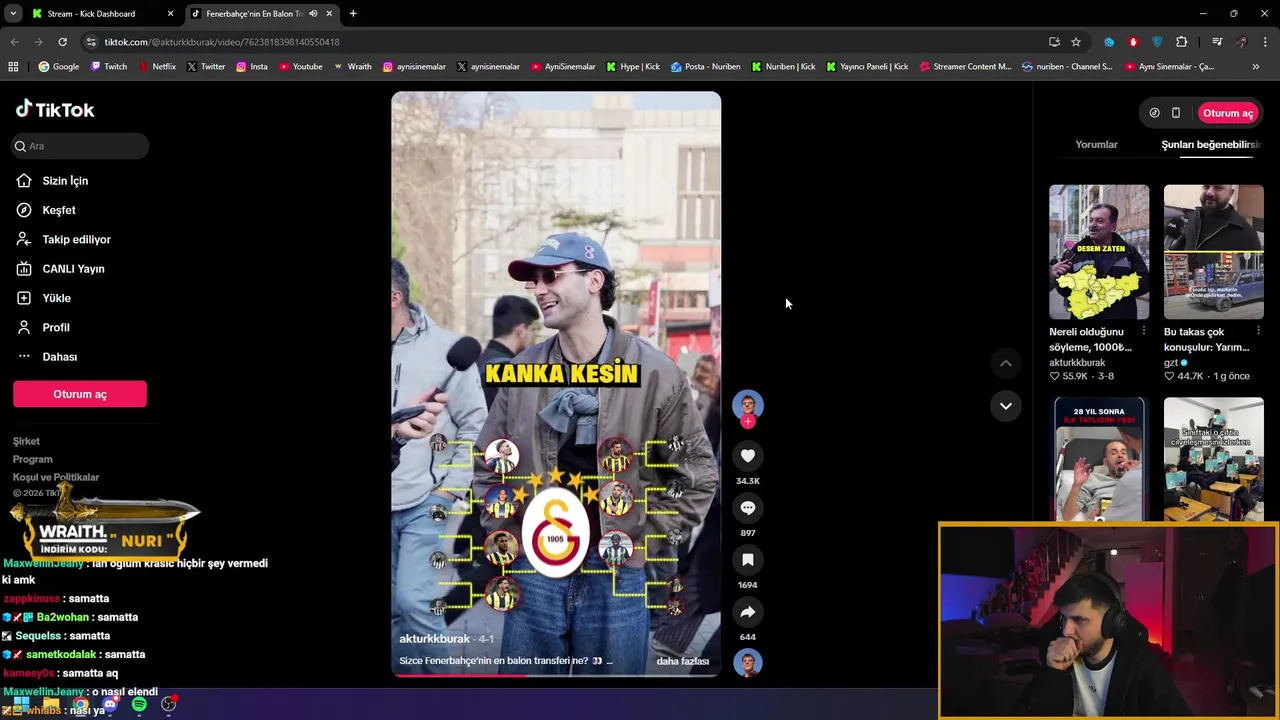Follow creator with red plus badge
Image resolution: width=1280 pixels, height=720 pixels.
tap(747, 422)
